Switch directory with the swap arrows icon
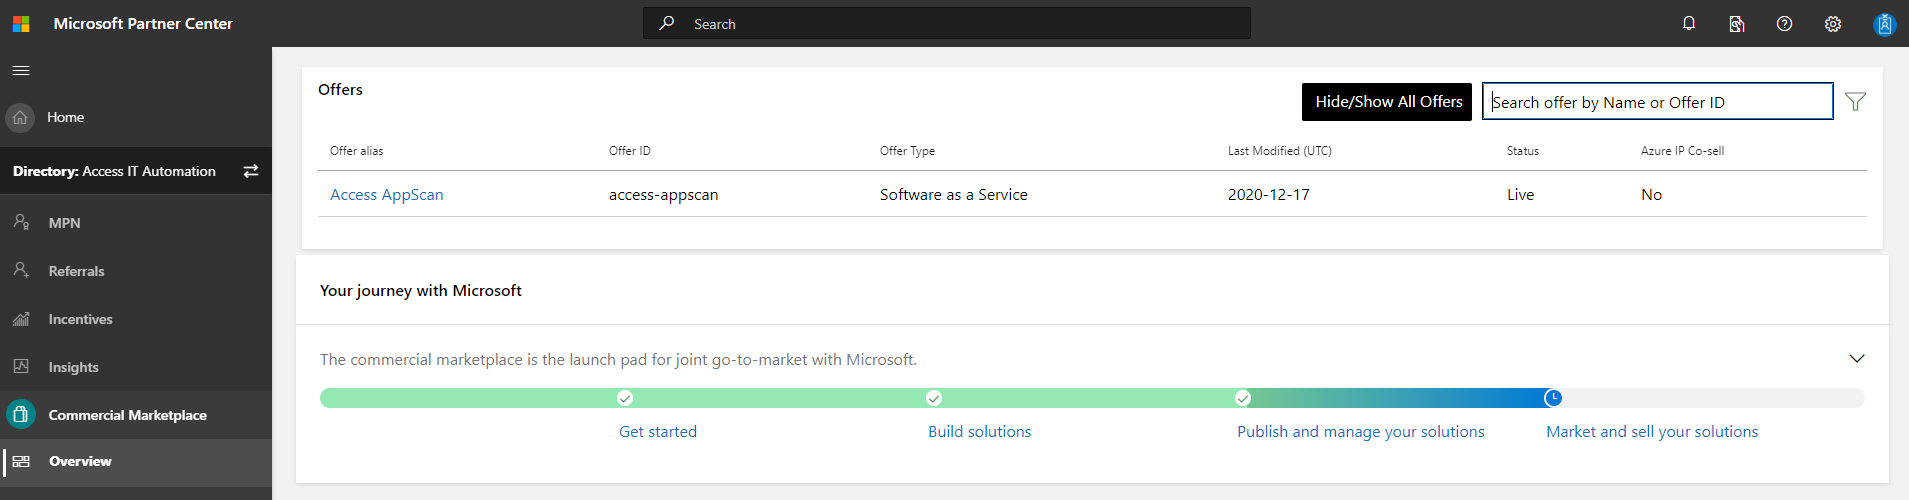Viewport: 1909px width, 500px height. (x=251, y=171)
